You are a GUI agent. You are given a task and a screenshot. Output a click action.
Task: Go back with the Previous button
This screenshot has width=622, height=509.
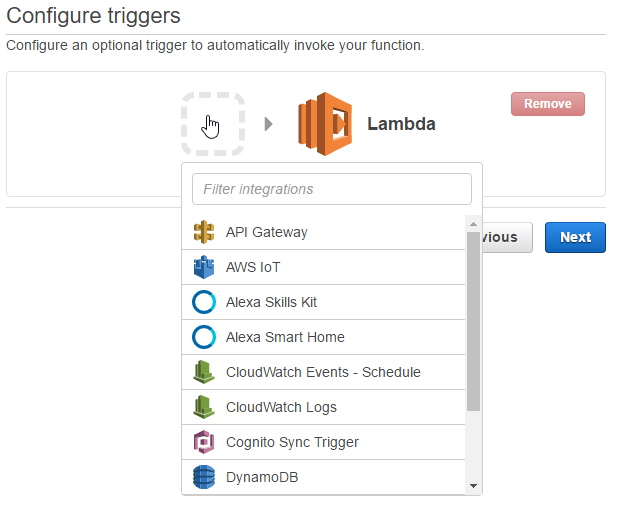pyautogui.click(x=507, y=237)
